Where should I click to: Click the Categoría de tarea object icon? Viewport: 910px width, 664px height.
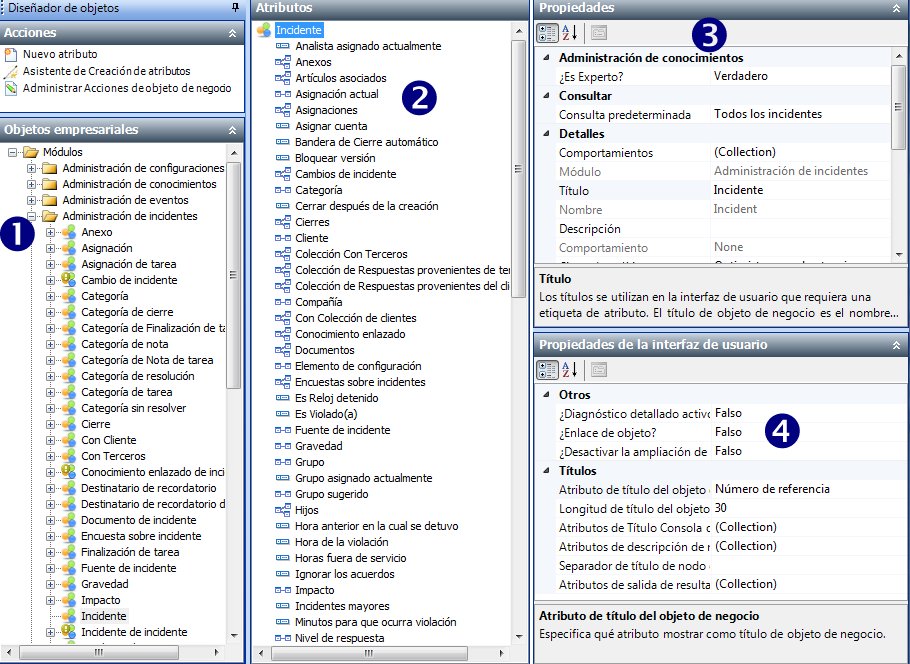point(68,392)
